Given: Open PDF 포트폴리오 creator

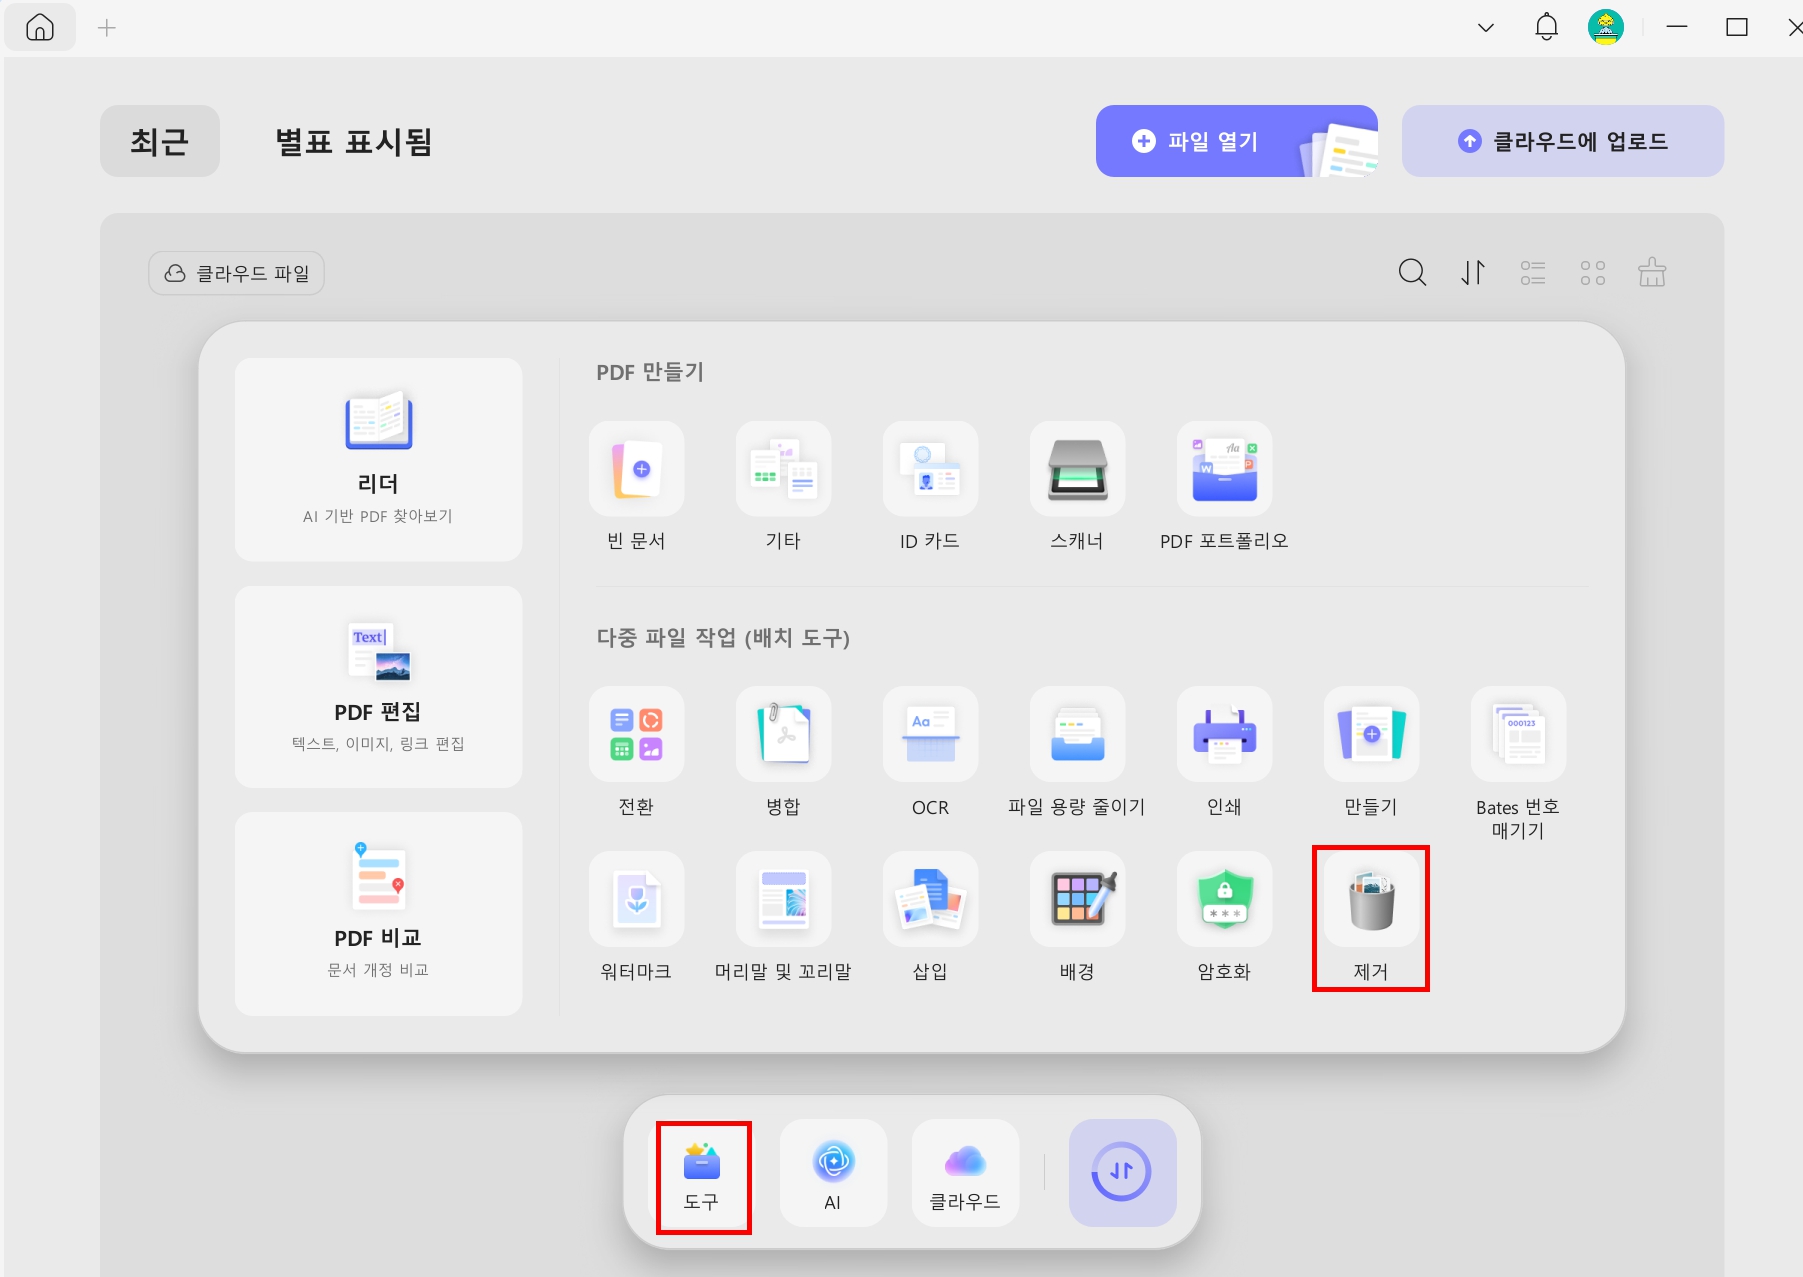Looking at the screenshot, I should click(x=1224, y=469).
